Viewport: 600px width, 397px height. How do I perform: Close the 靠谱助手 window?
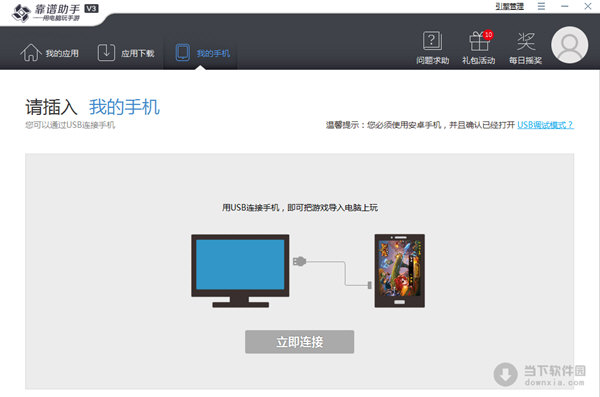(x=588, y=6)
